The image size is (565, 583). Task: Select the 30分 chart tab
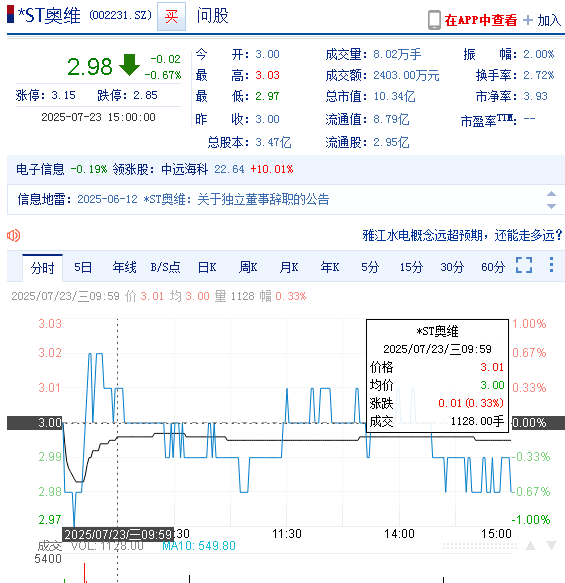[452, 267]
